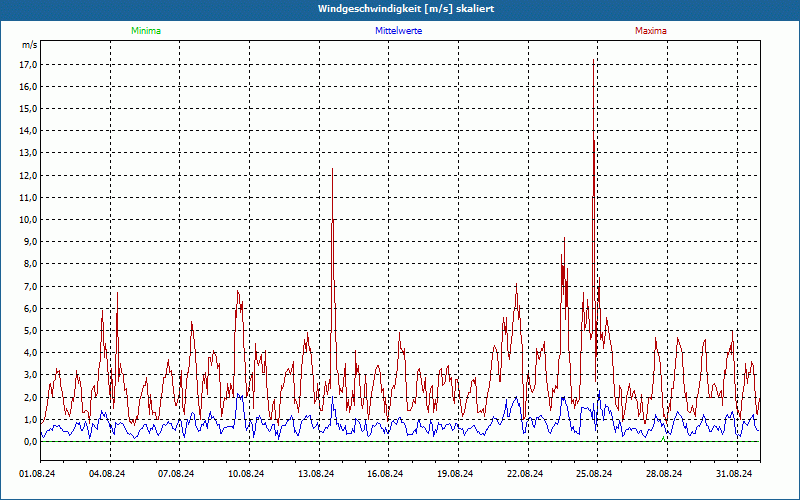Click the 28.08.24 date label

[664, 474]
